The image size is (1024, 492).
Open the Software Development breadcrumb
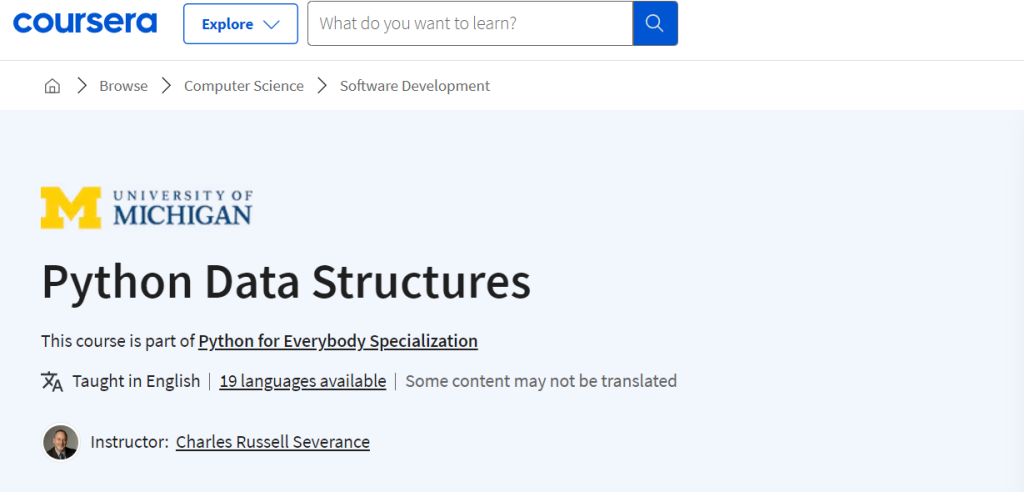pyautogui.click(x=415, y=86)
